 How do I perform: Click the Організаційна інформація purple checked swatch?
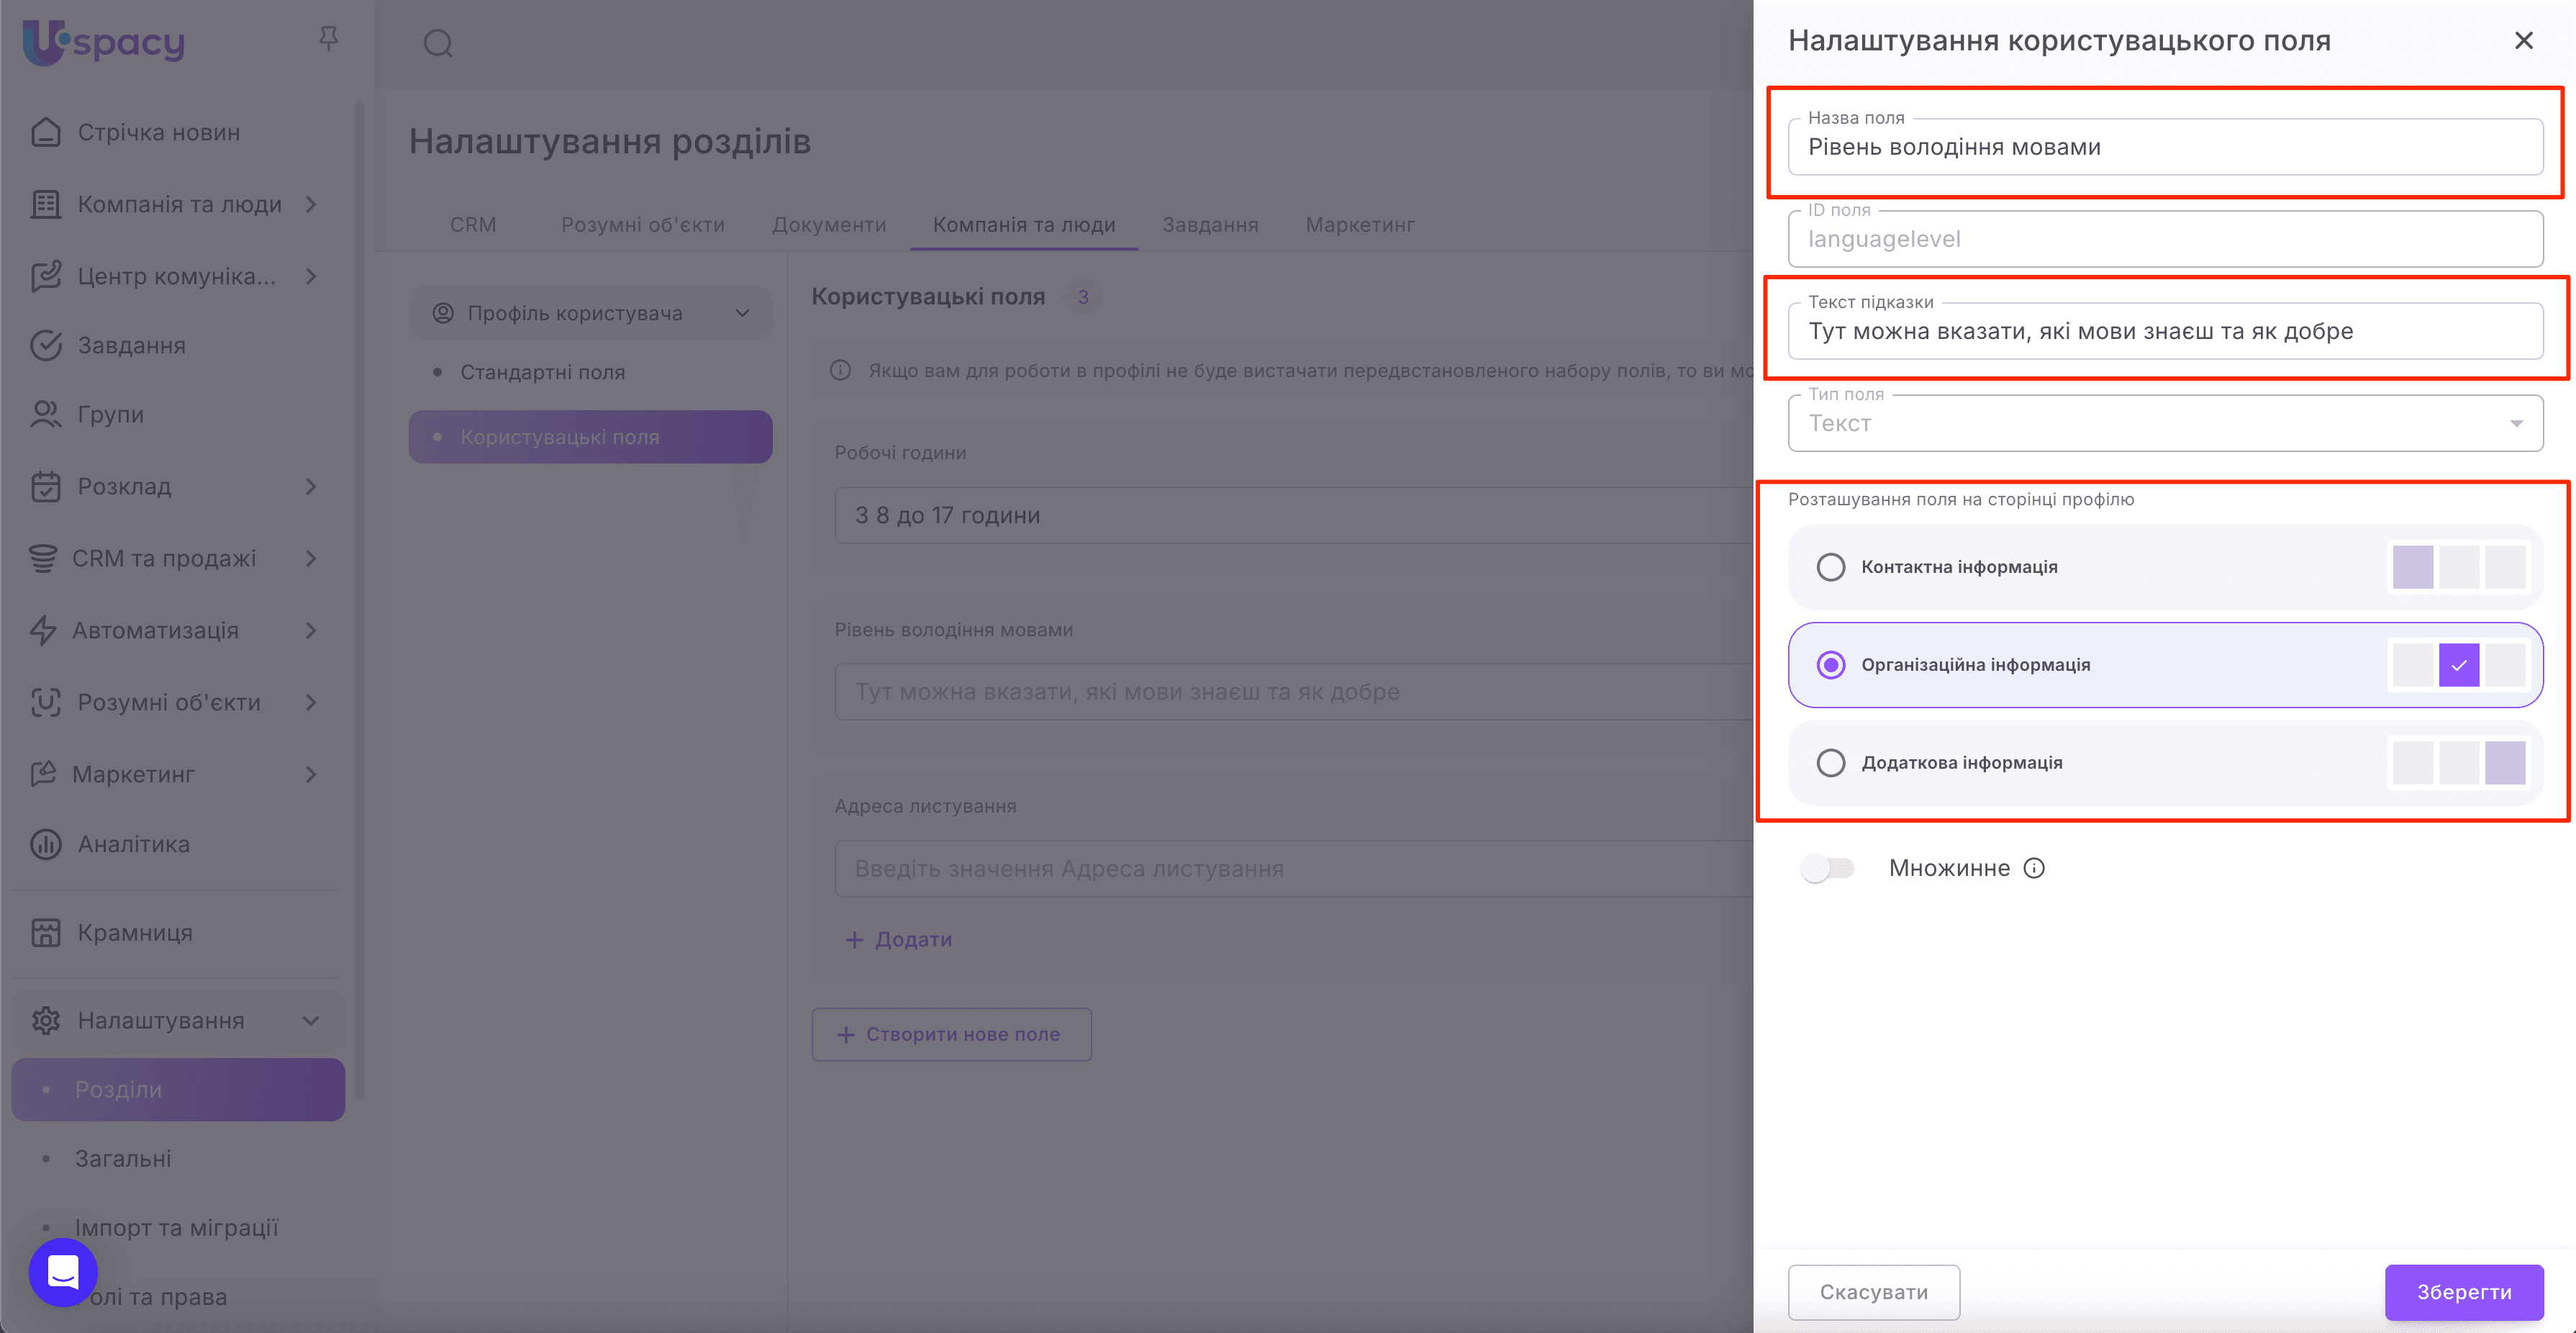2458,665
